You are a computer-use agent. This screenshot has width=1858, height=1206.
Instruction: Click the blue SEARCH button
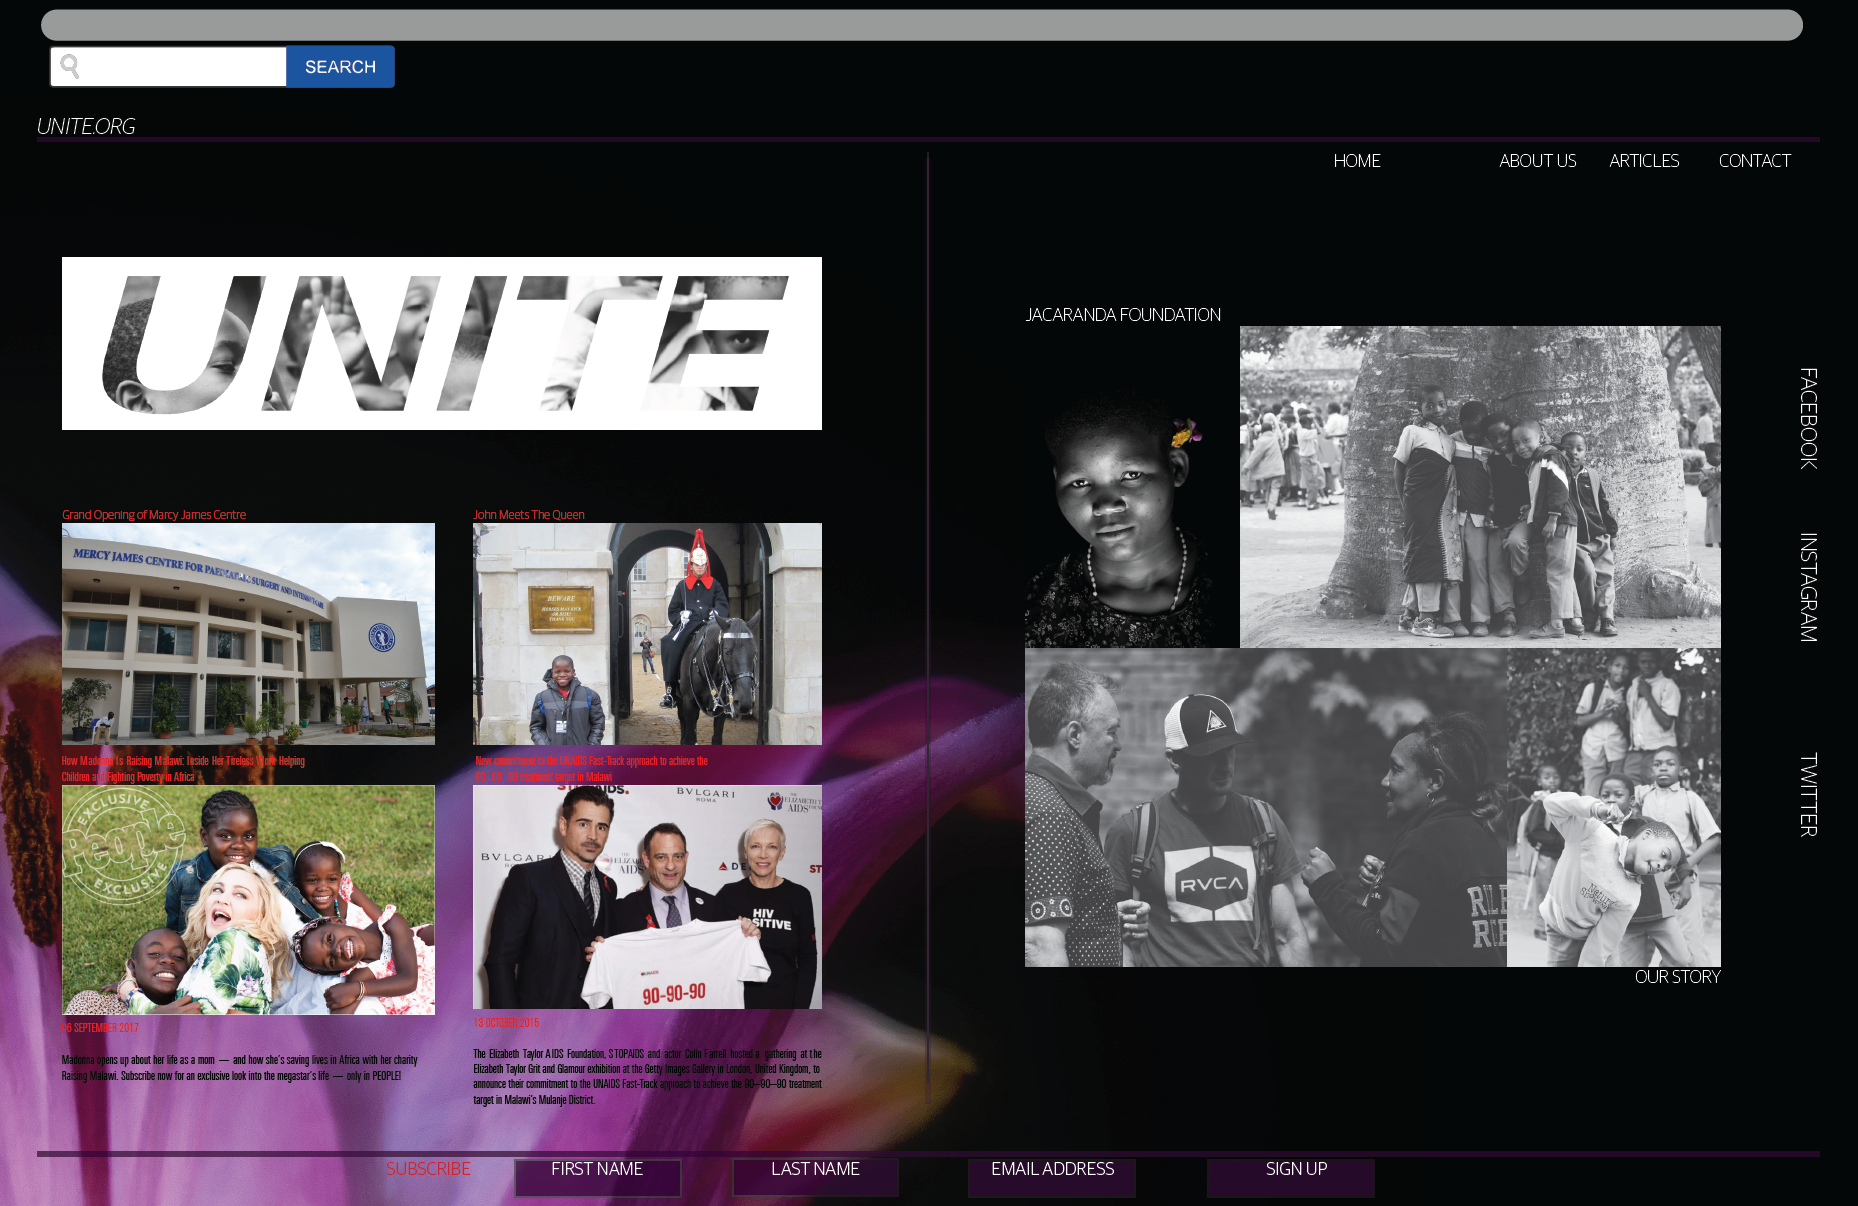point(340,67)
